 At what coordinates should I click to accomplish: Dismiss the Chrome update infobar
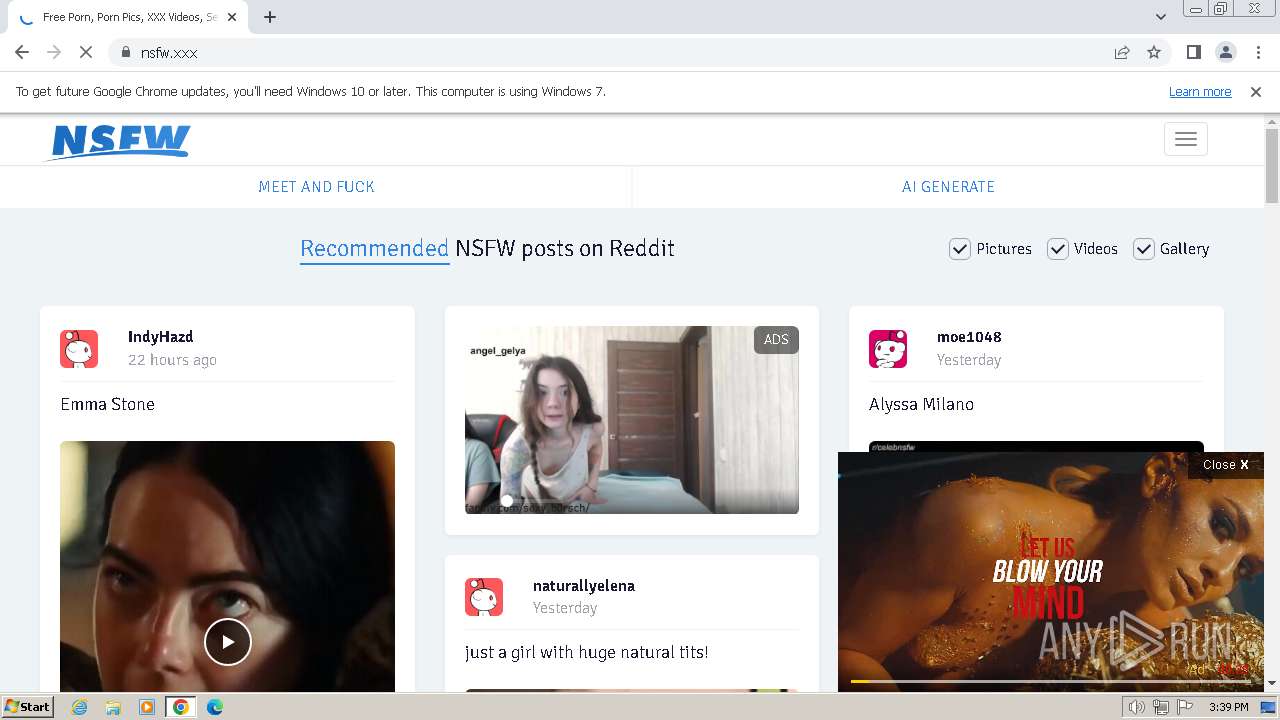click(1256, 92)
